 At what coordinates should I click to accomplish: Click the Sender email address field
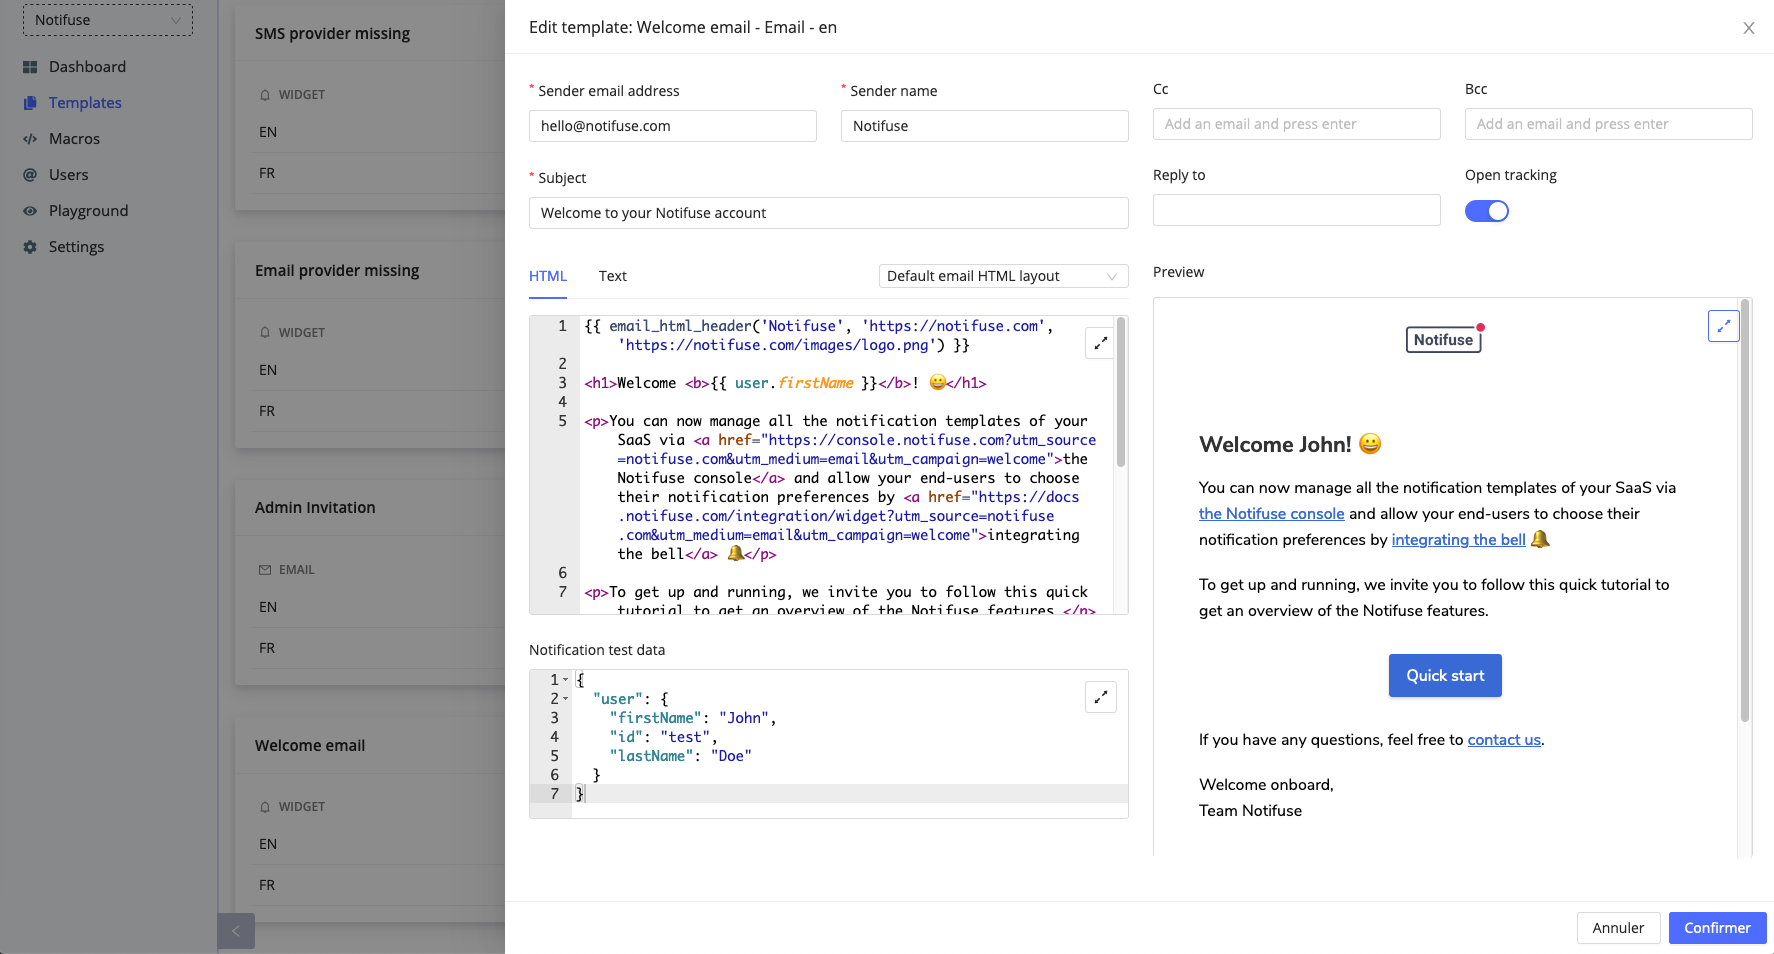(x=673, y=126)
